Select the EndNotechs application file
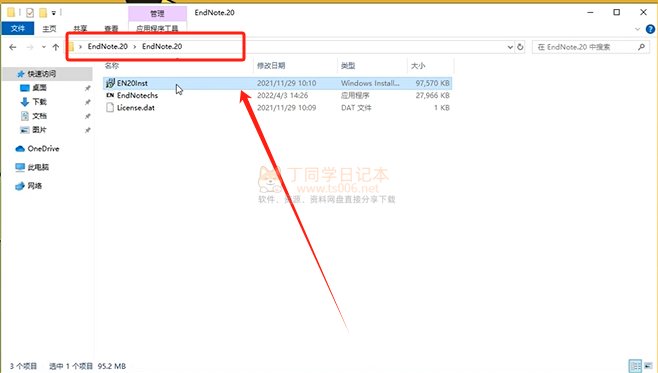Image resolution: width=658 pixels, height=373 pixels. pos(277,95)
